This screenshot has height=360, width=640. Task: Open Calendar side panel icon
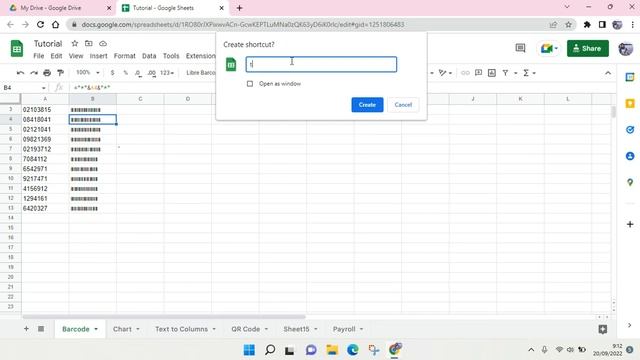[630, 77]
